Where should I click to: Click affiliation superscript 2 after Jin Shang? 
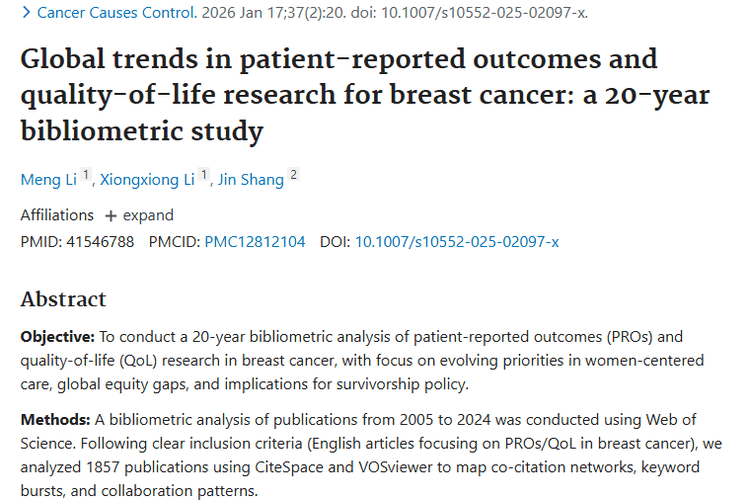(x=293, y=177)
